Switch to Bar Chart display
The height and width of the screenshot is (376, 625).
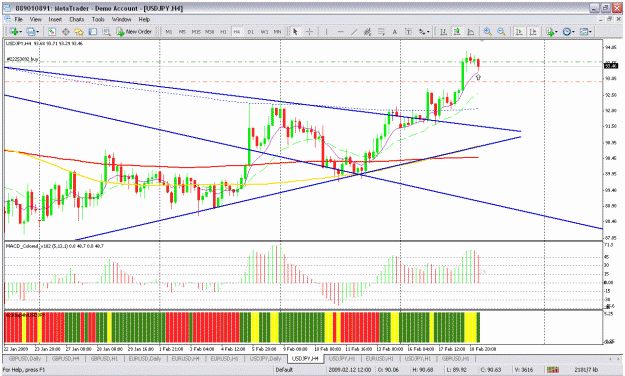[x=443, y=31]
